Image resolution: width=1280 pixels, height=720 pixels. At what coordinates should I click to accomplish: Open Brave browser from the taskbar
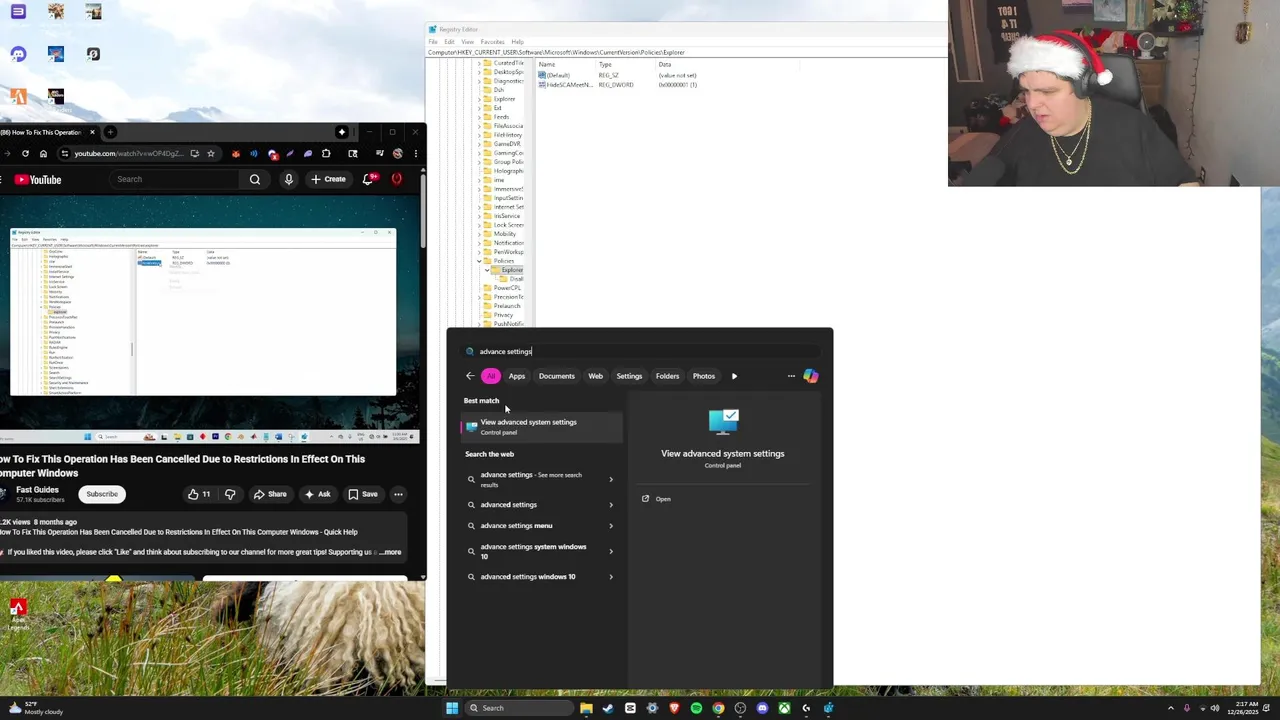coord(674,708)
